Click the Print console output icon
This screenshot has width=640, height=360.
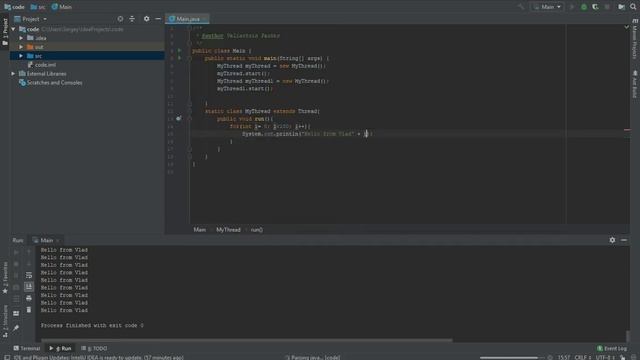pos(29,299)
